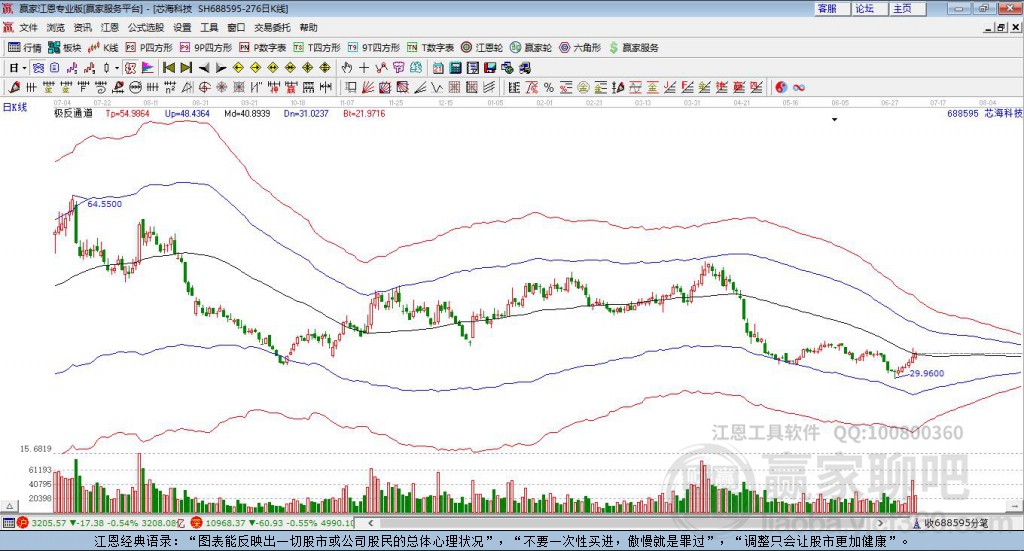Click the Shanghai index 3205.57 status entry
This screenshot has width=1024, height=551.
103,523
